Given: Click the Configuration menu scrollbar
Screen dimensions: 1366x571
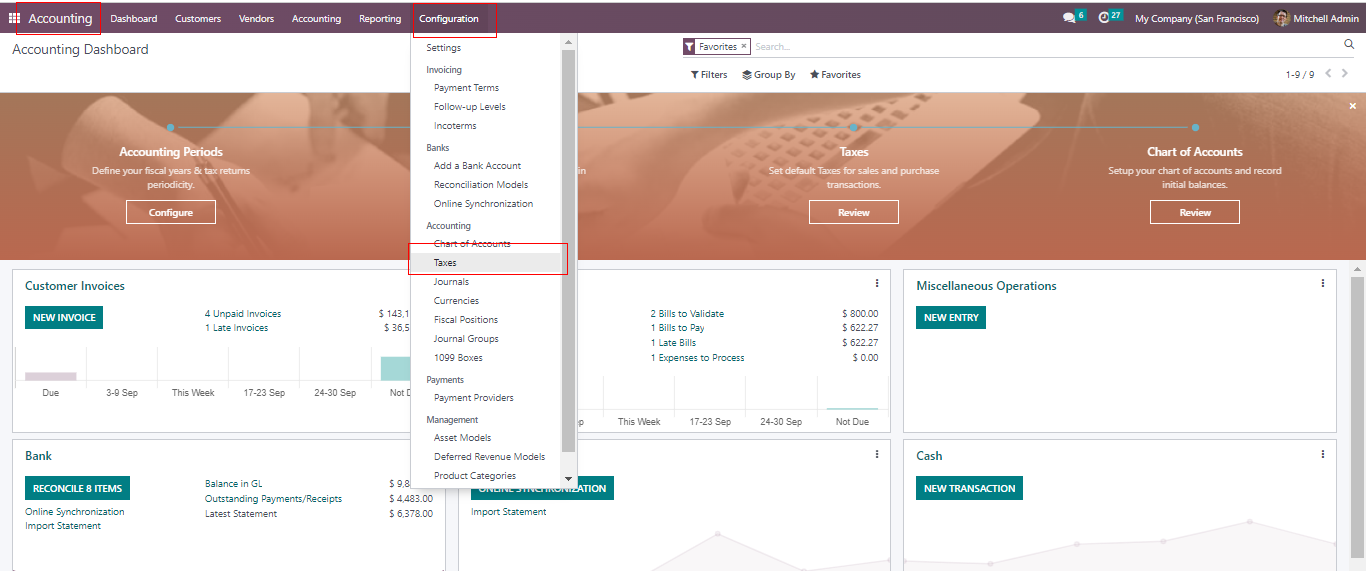Looking at the screenshot, I should pos(568,250).
